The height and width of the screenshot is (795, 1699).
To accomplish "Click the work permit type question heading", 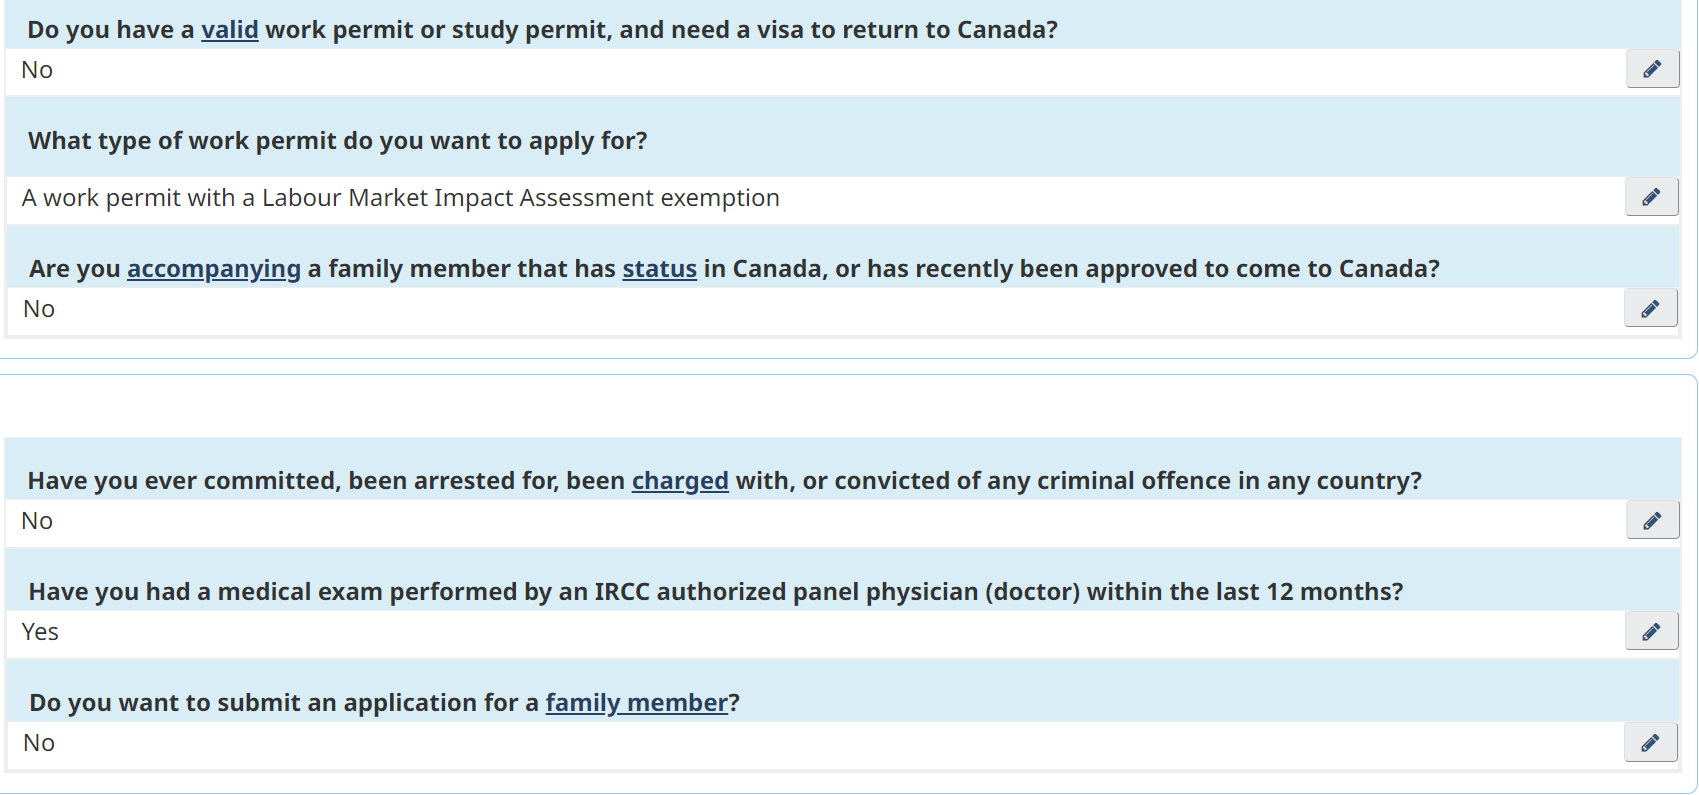I will [337, 141].
